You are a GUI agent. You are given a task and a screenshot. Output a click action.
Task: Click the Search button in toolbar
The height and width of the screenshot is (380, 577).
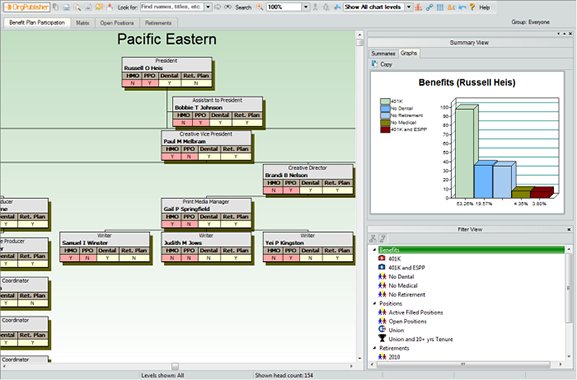pyautogui.click(x=243, y=7)
